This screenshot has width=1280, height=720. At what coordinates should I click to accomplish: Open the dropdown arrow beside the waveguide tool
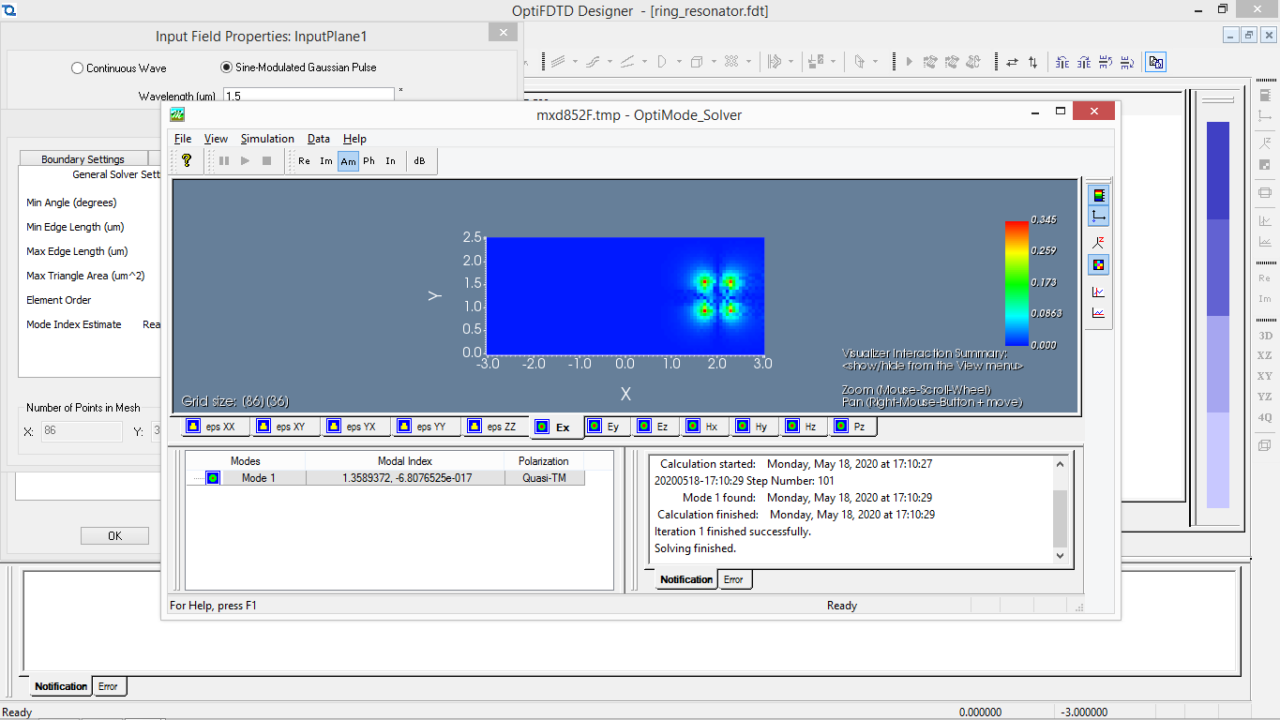click(574, 62)
